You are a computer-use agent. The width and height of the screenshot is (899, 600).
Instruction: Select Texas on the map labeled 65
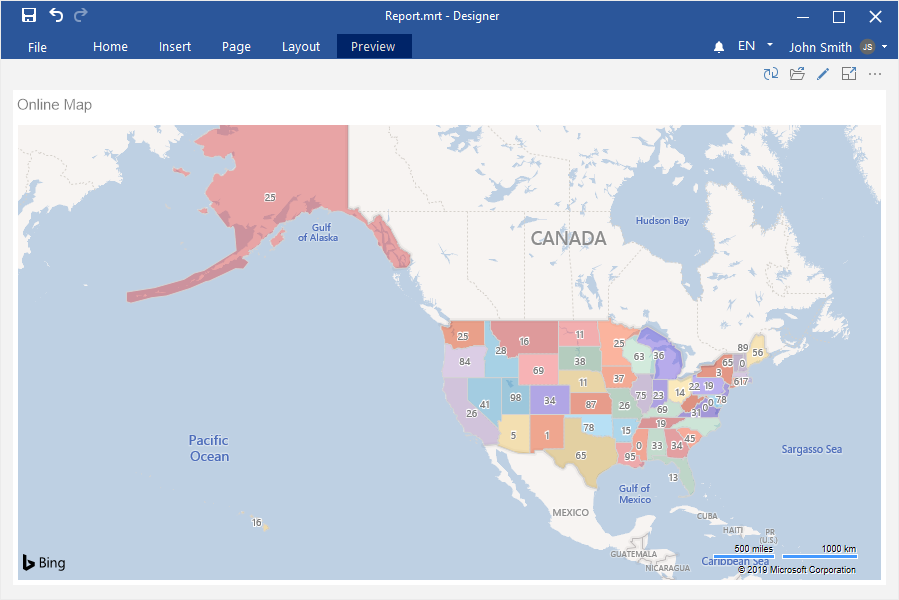click(x=580, y=455)
